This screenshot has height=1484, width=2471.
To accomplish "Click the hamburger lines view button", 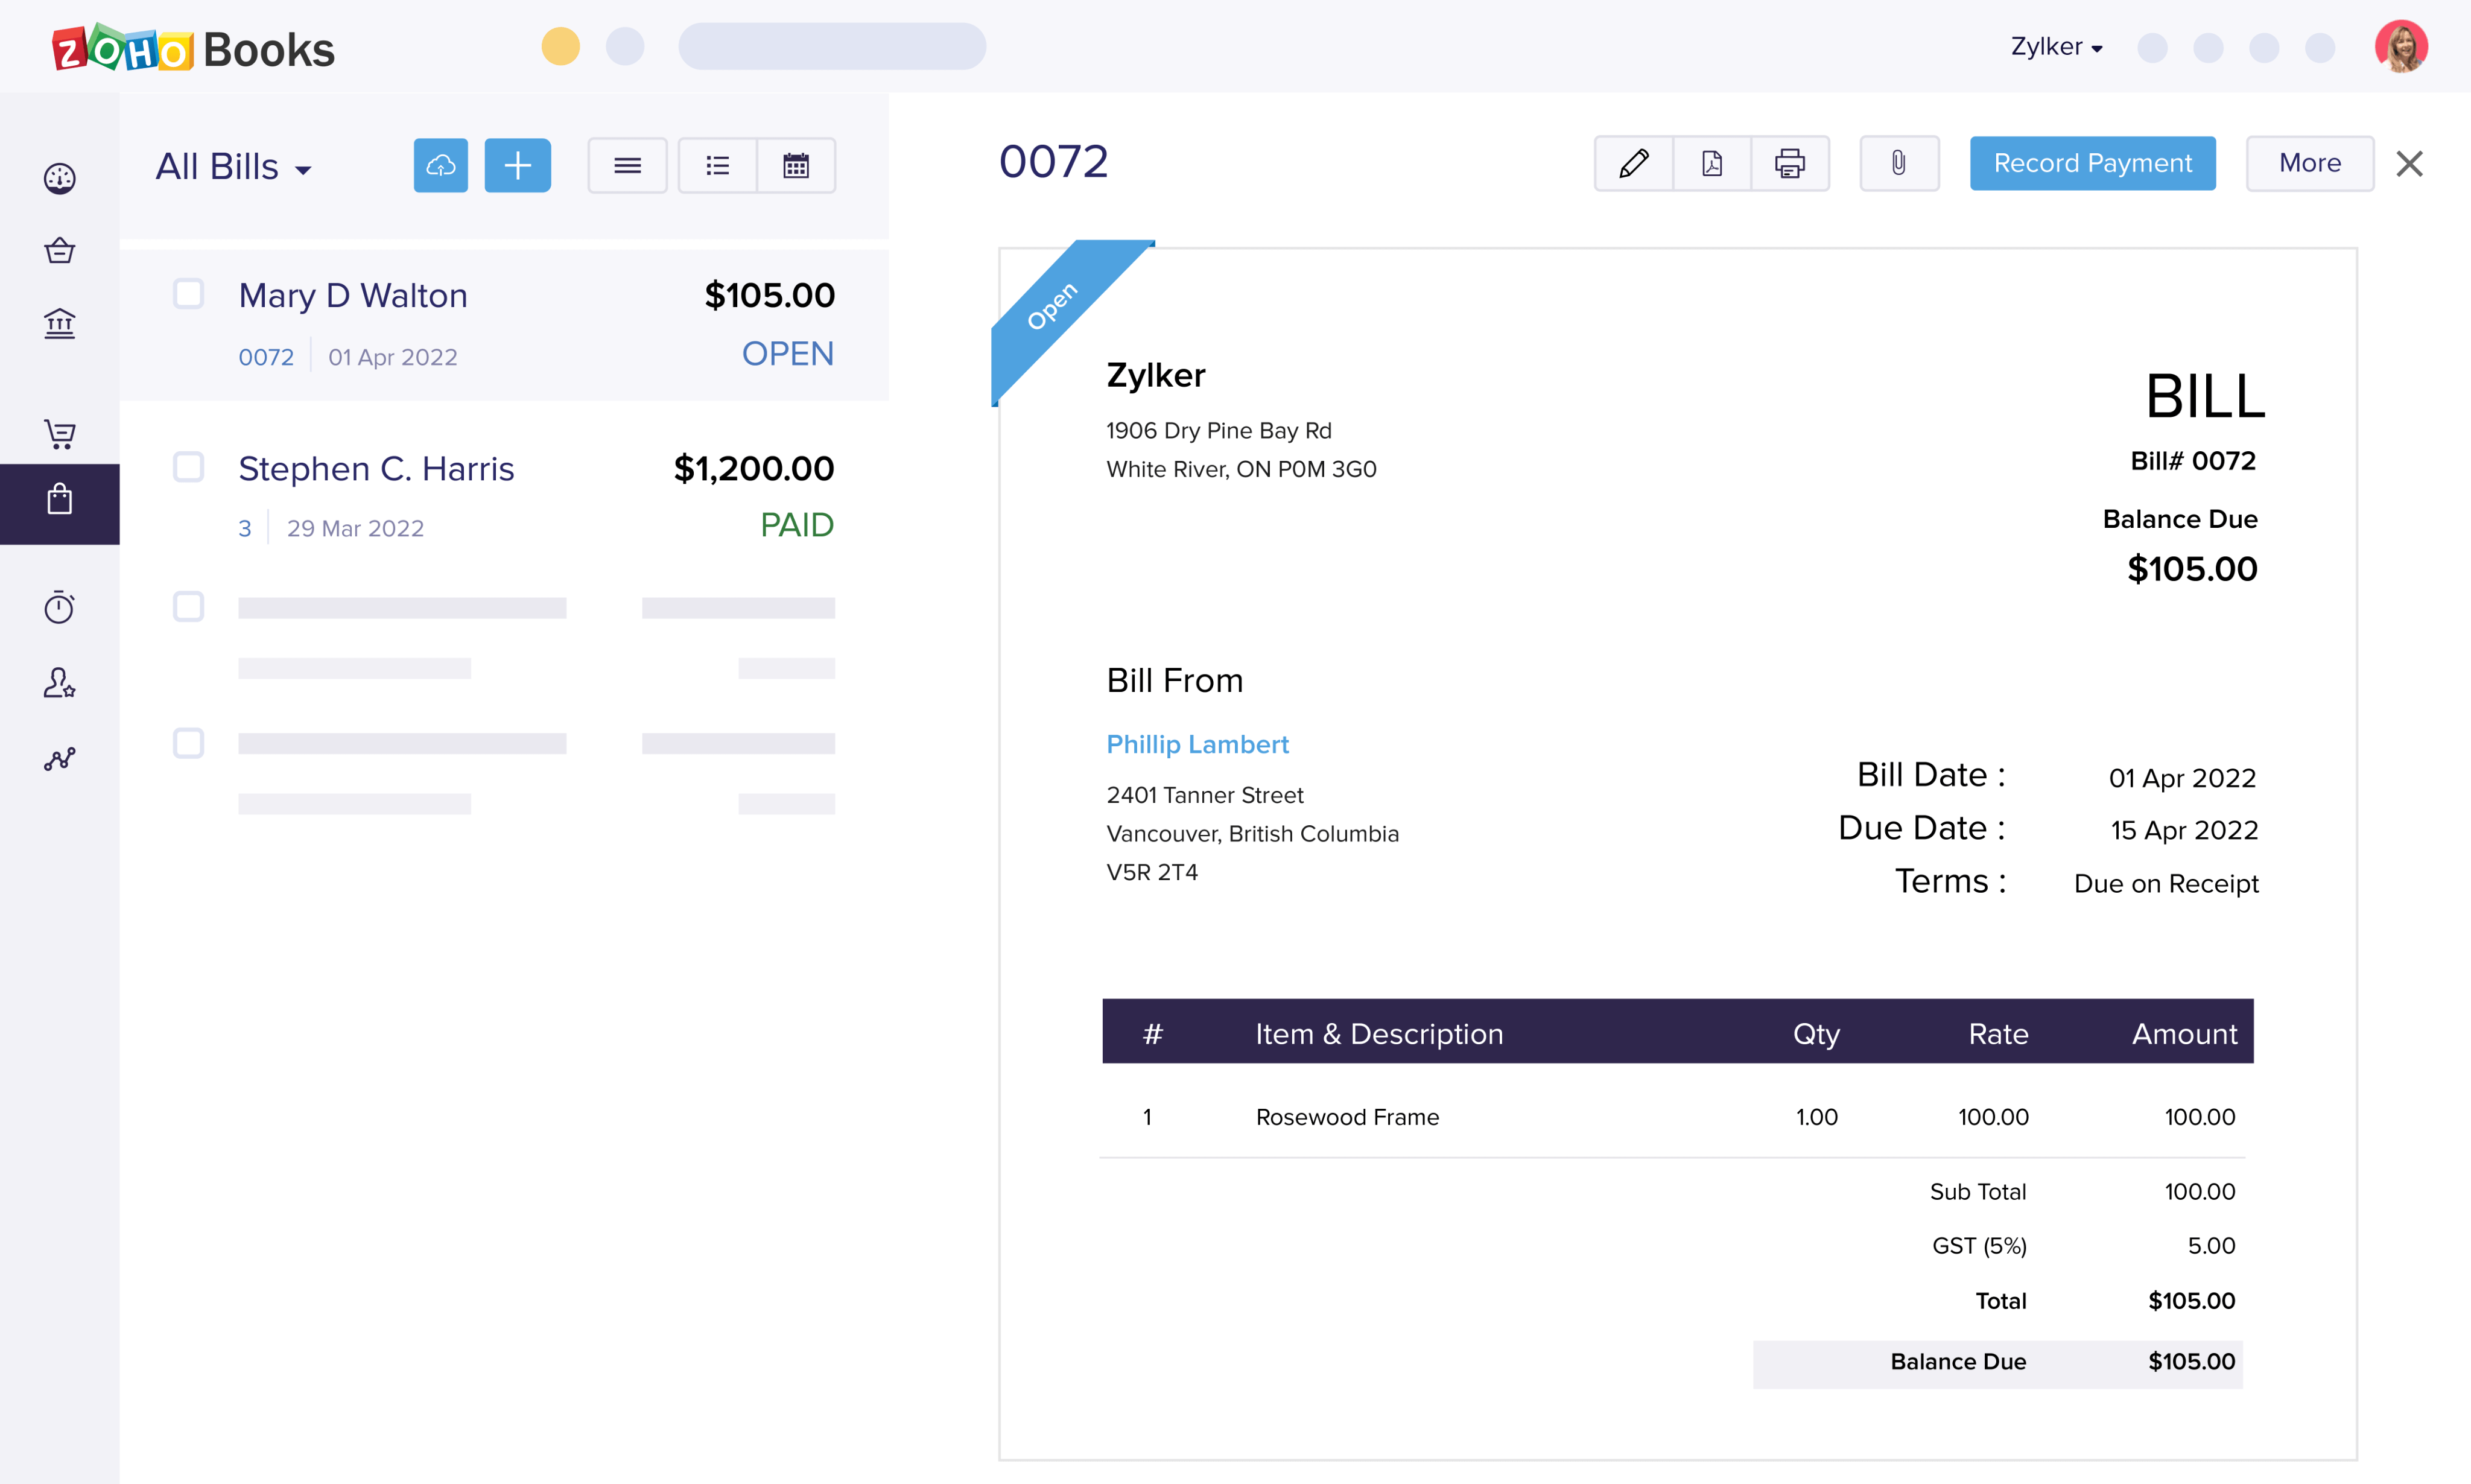I will 627,165.
